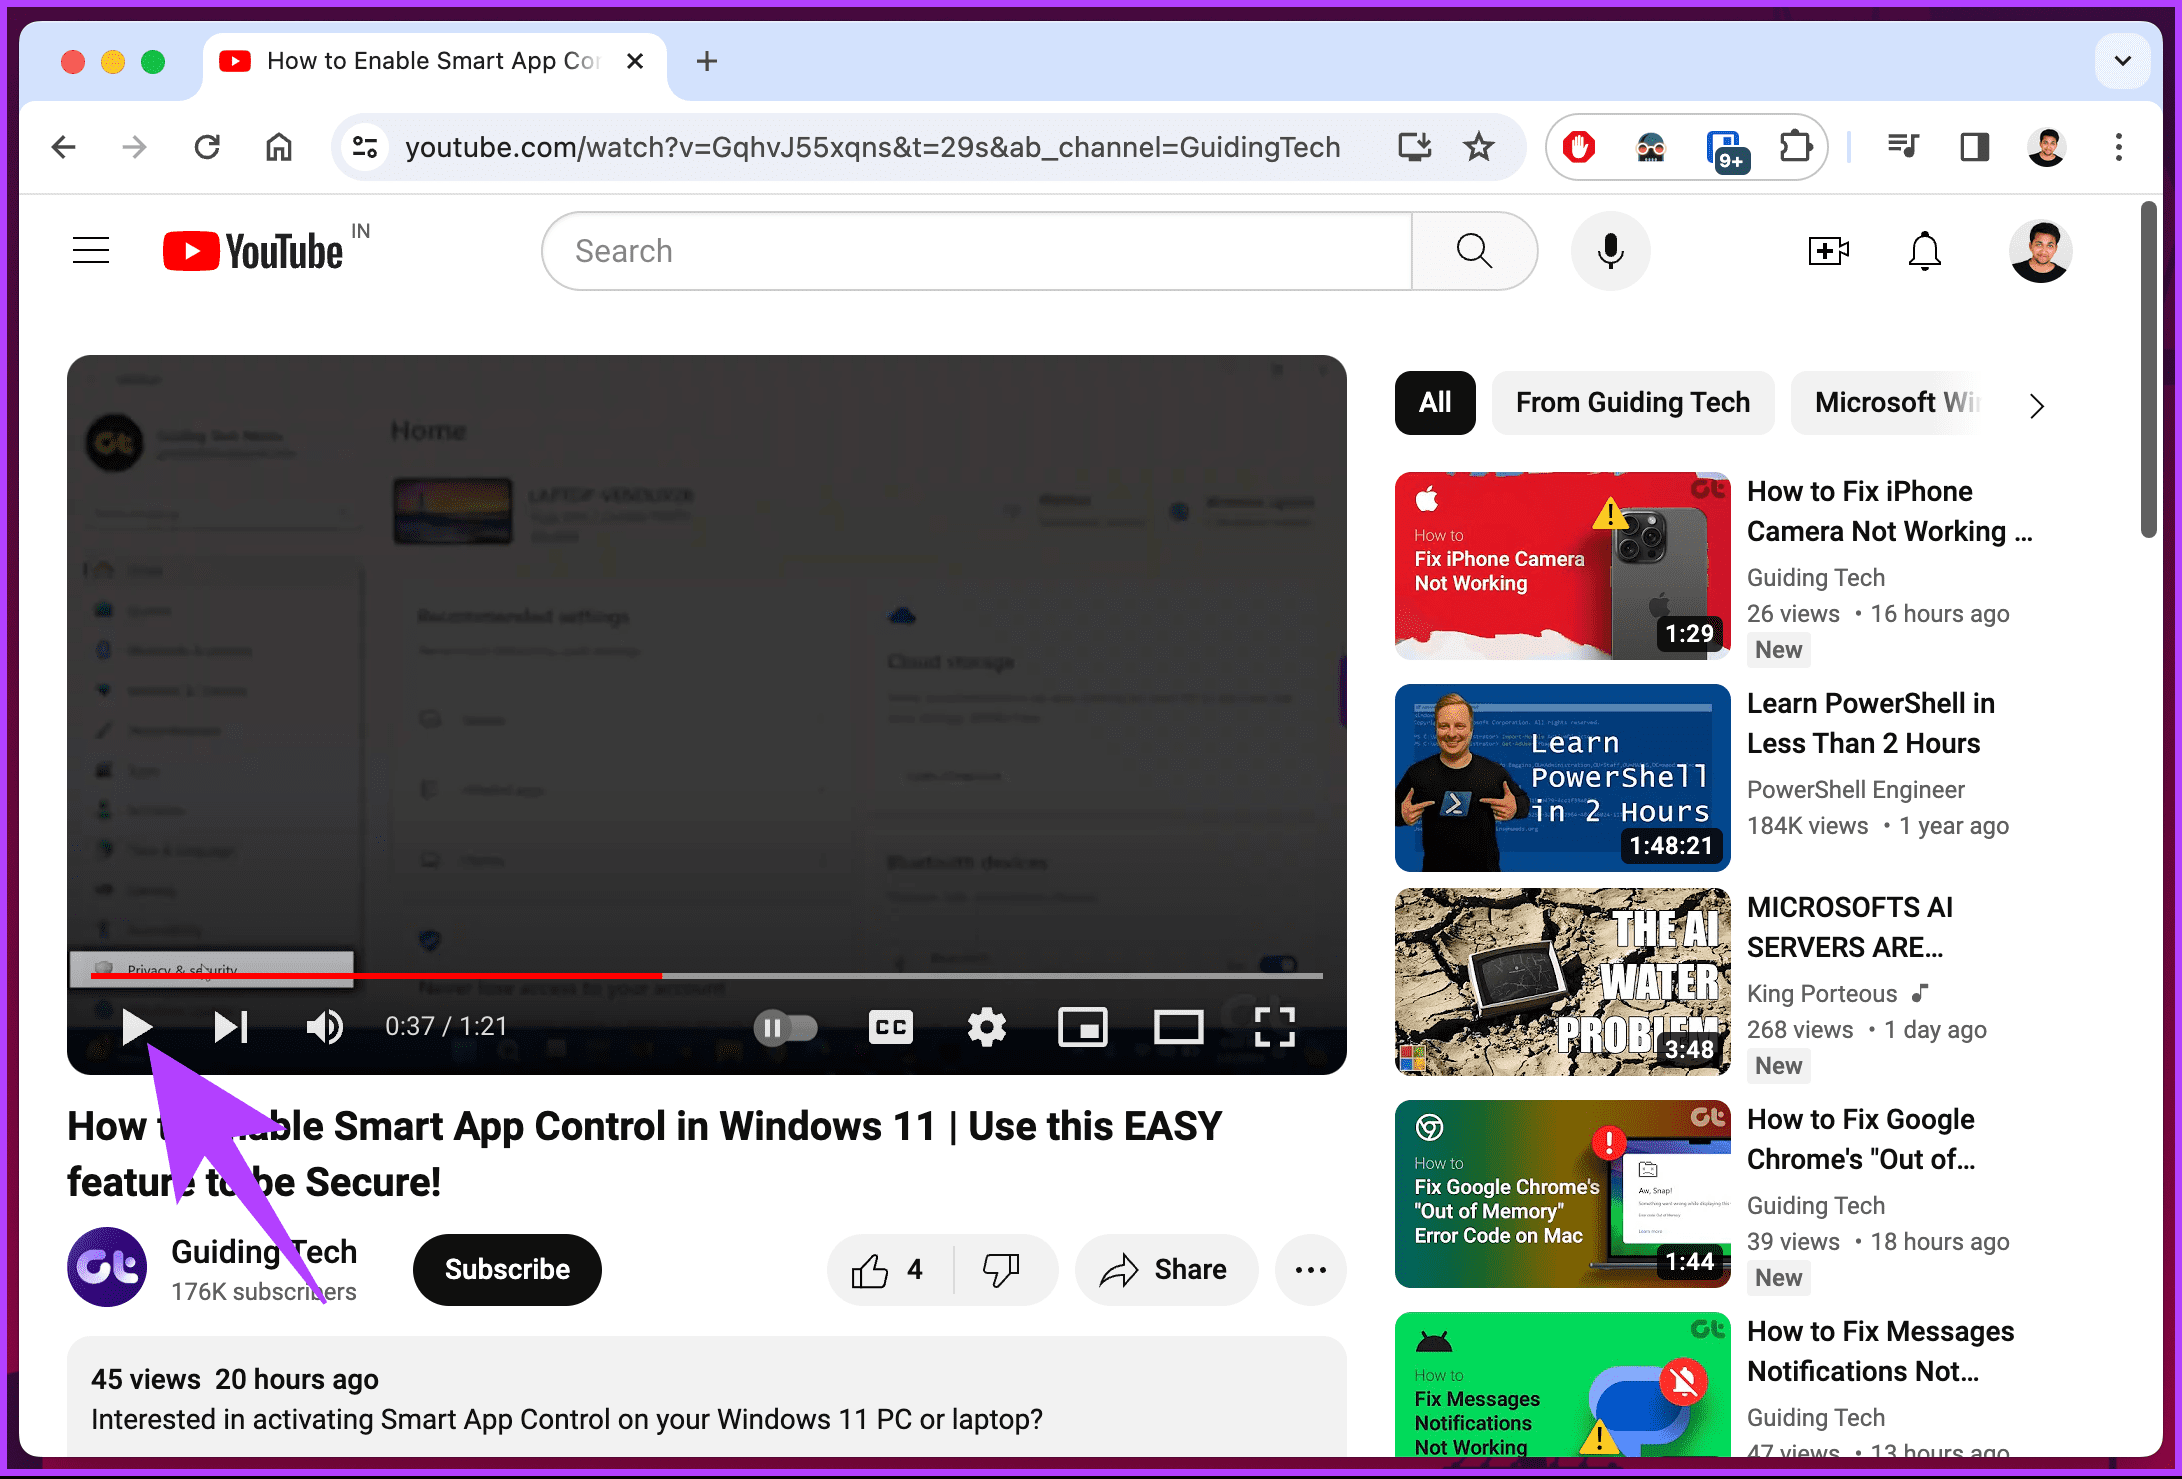Expand video to fullscreen

(x=1278, y=1027)
